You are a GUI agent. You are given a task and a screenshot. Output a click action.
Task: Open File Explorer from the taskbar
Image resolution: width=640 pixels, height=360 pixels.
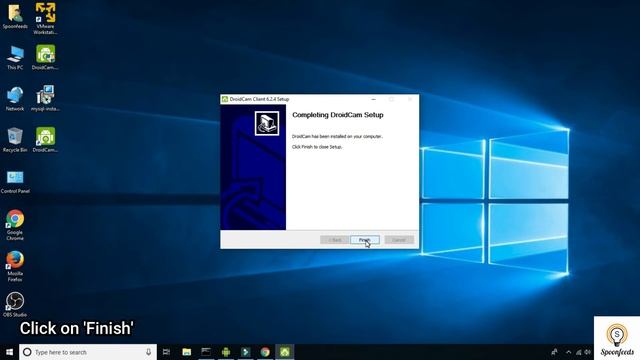187,352
